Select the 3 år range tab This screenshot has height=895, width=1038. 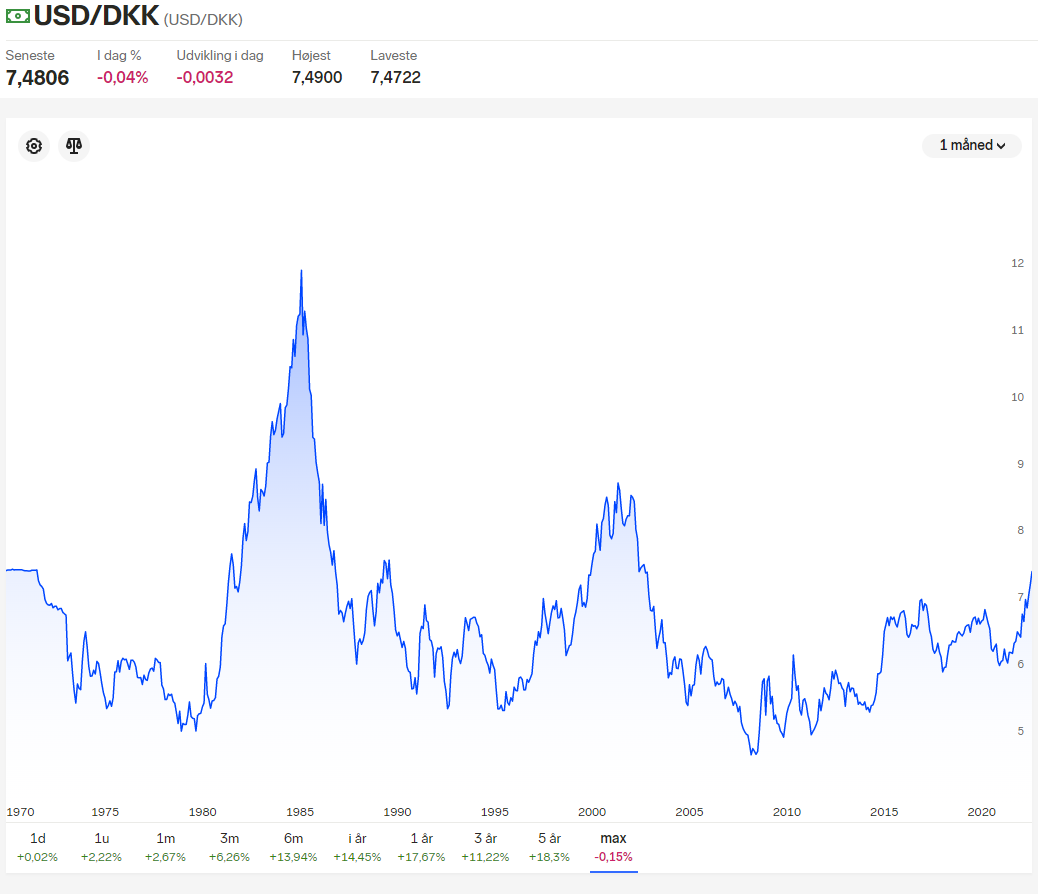click(485, 847)
